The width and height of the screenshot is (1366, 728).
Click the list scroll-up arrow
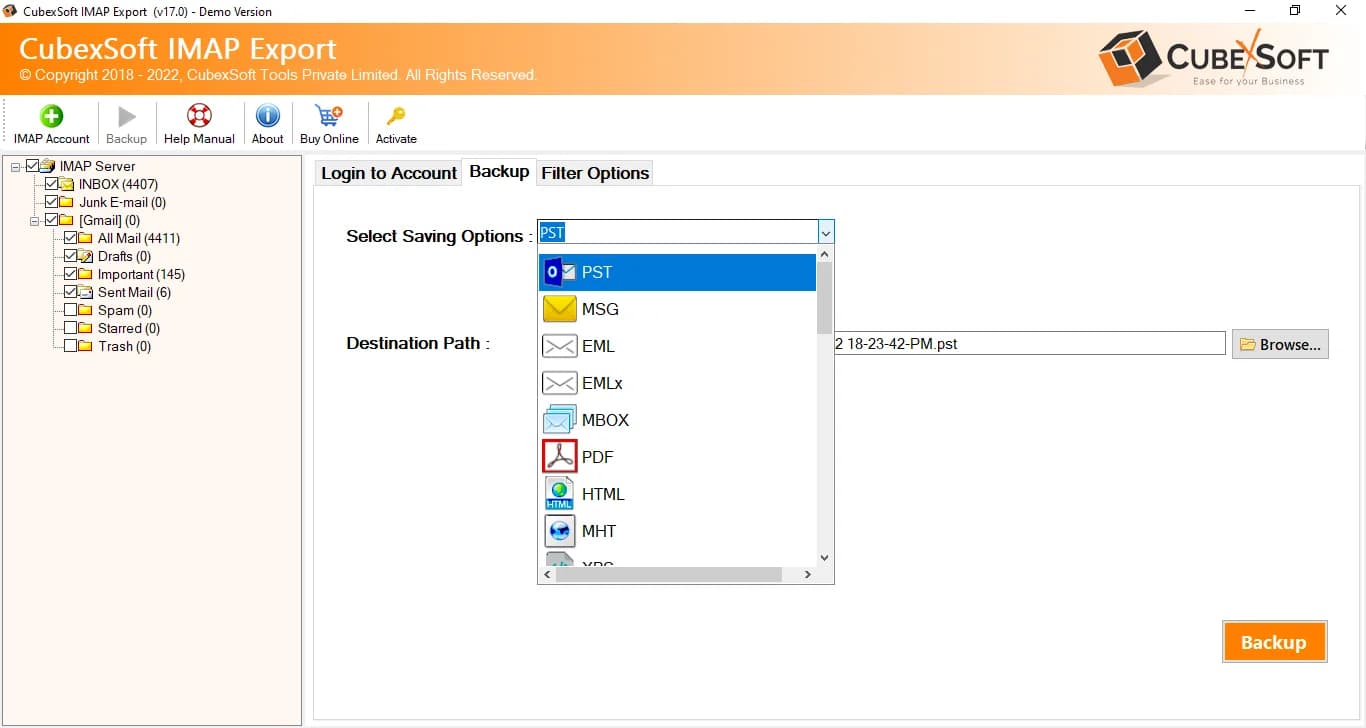(825, 255)
